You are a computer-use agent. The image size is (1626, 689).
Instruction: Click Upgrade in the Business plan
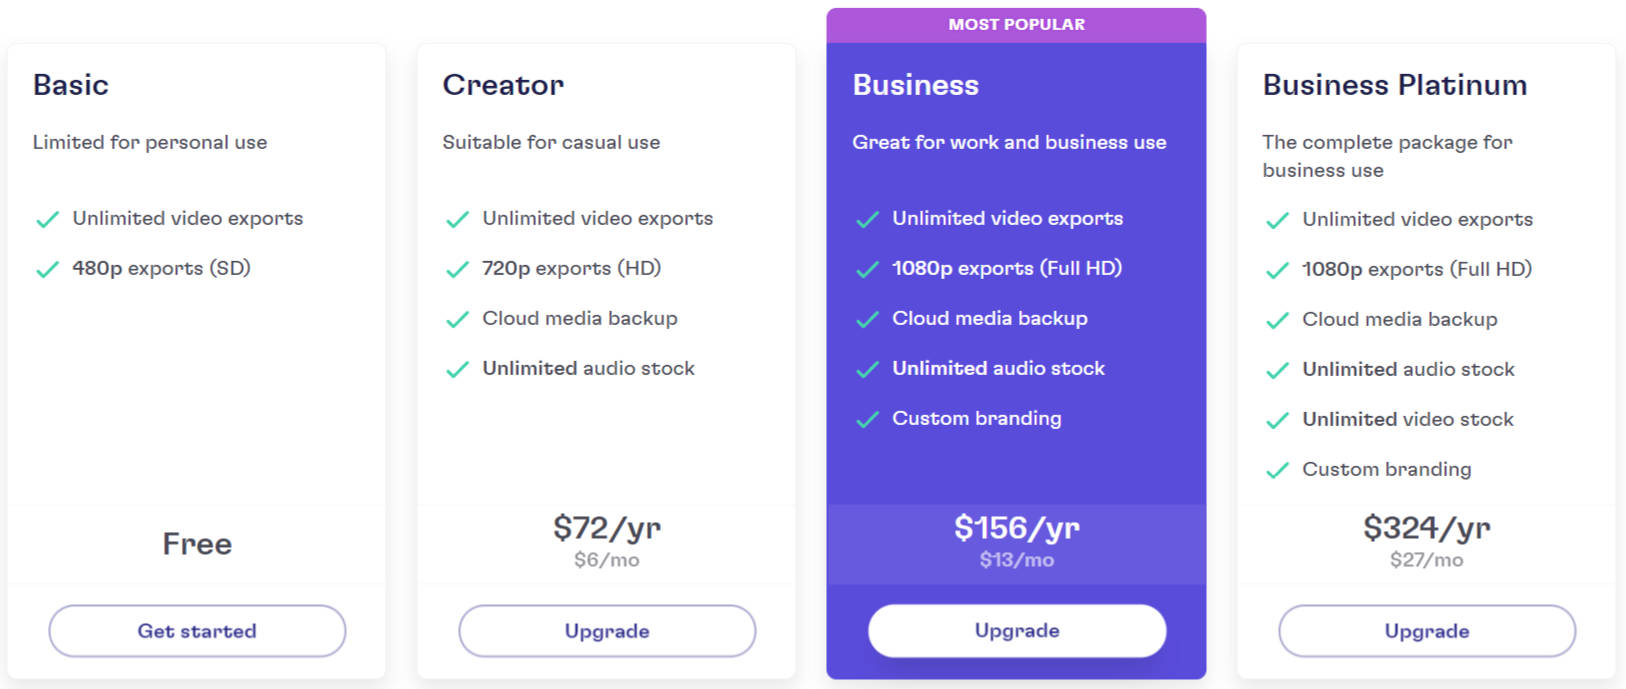click(x=1017, y=631)
